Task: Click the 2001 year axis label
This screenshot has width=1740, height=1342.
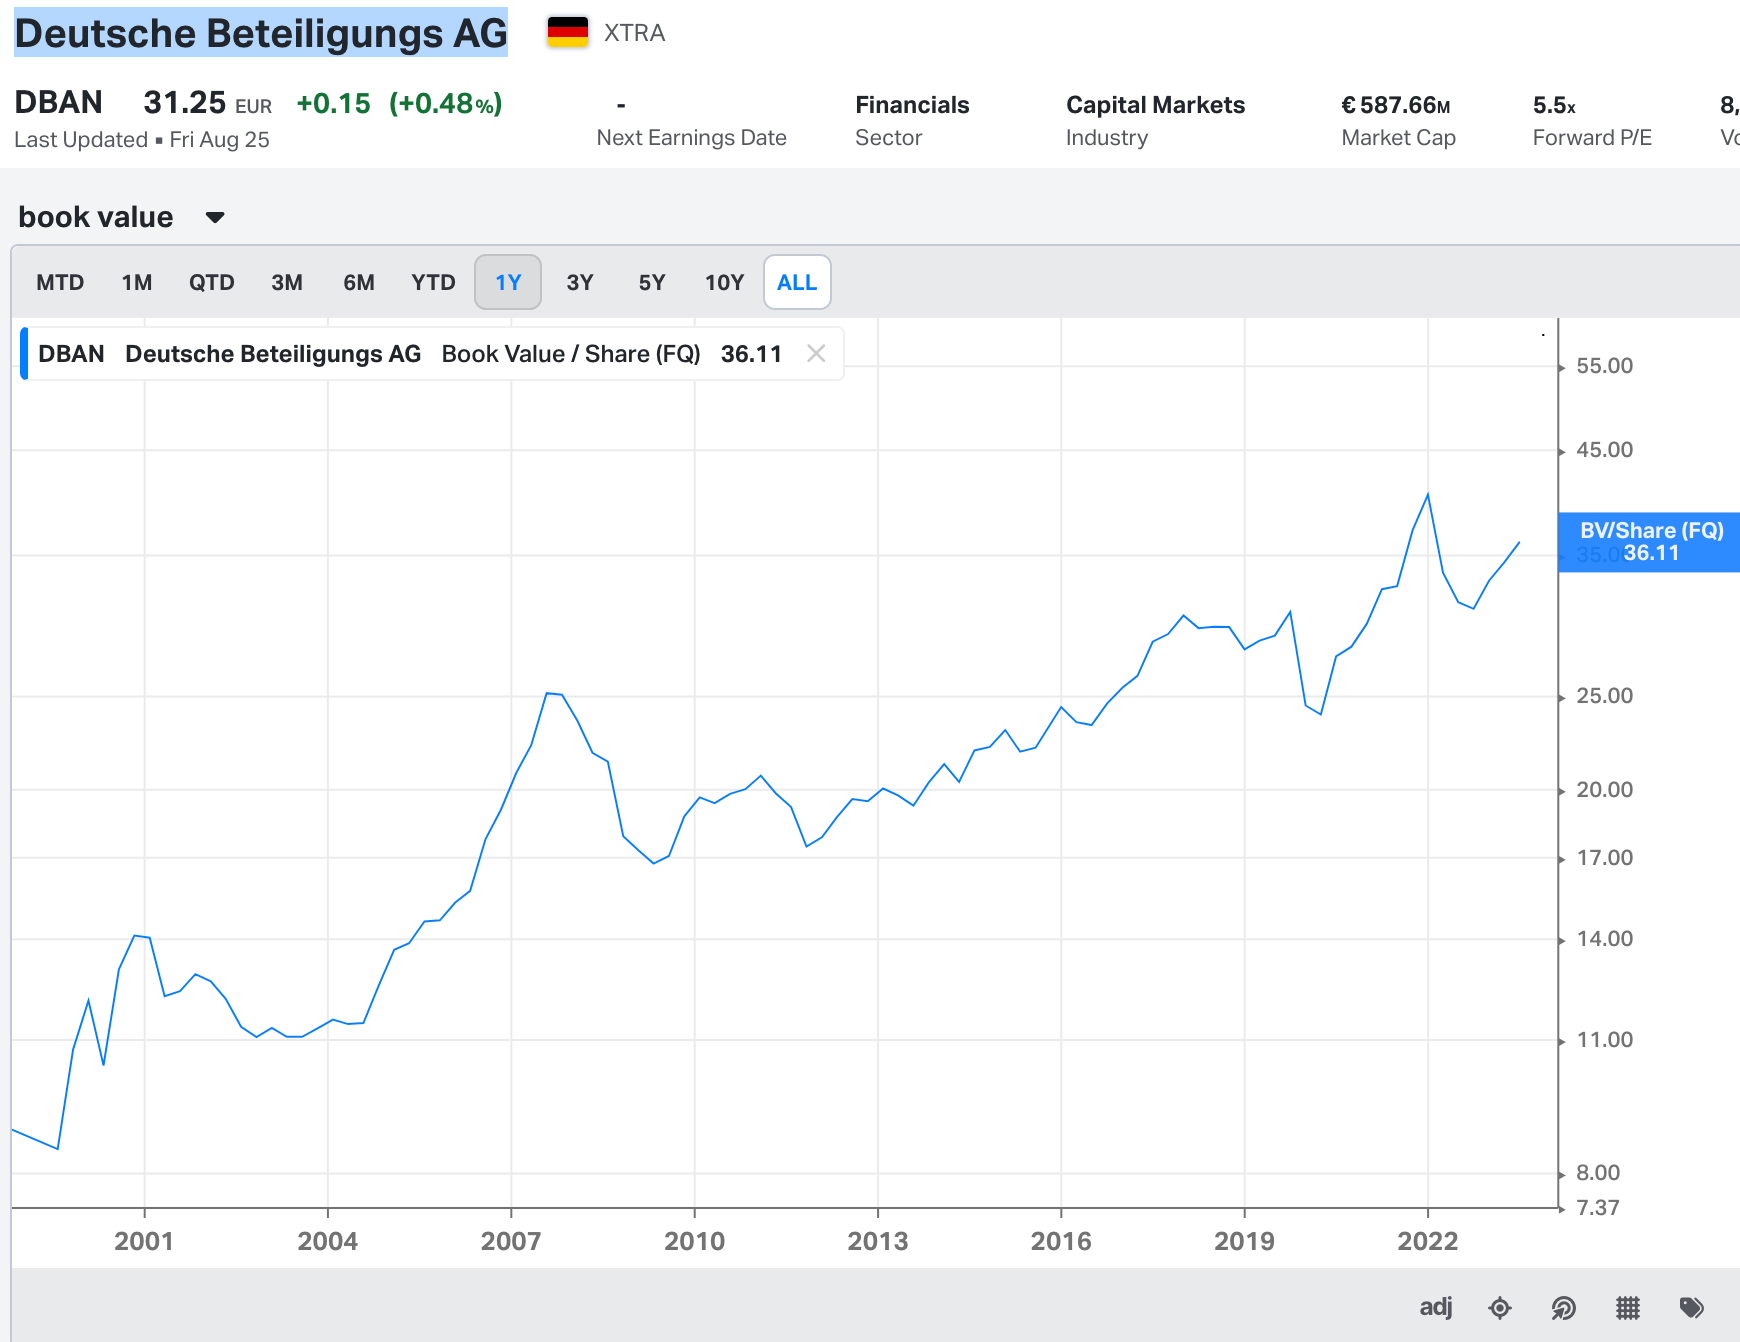Action: click(144, 1241)
